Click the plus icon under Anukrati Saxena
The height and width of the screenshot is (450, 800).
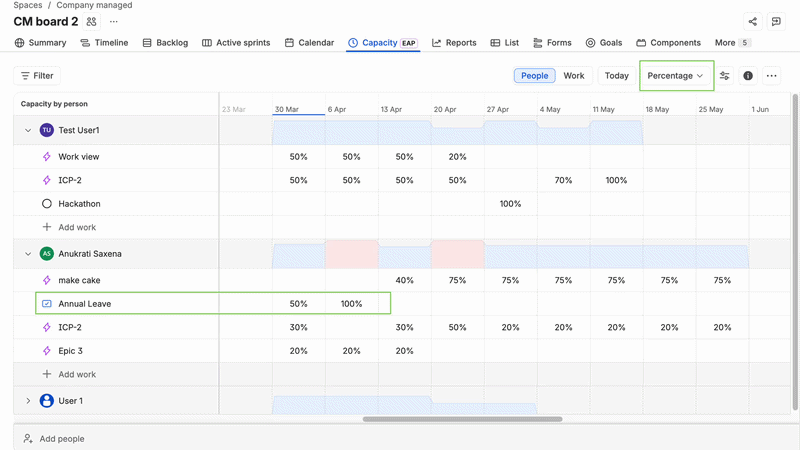point(46,374)
